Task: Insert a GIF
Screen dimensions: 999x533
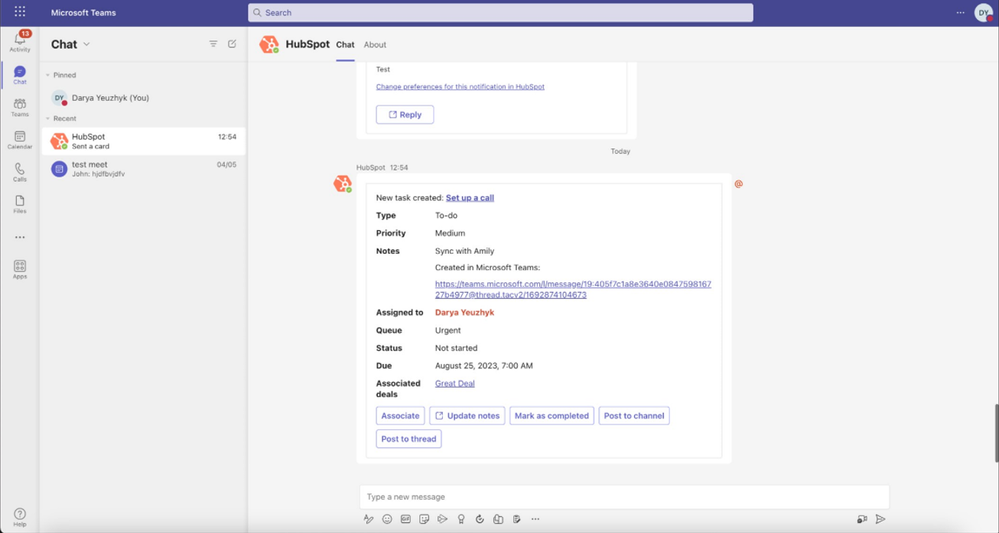Action: click(x=405, y=519)
